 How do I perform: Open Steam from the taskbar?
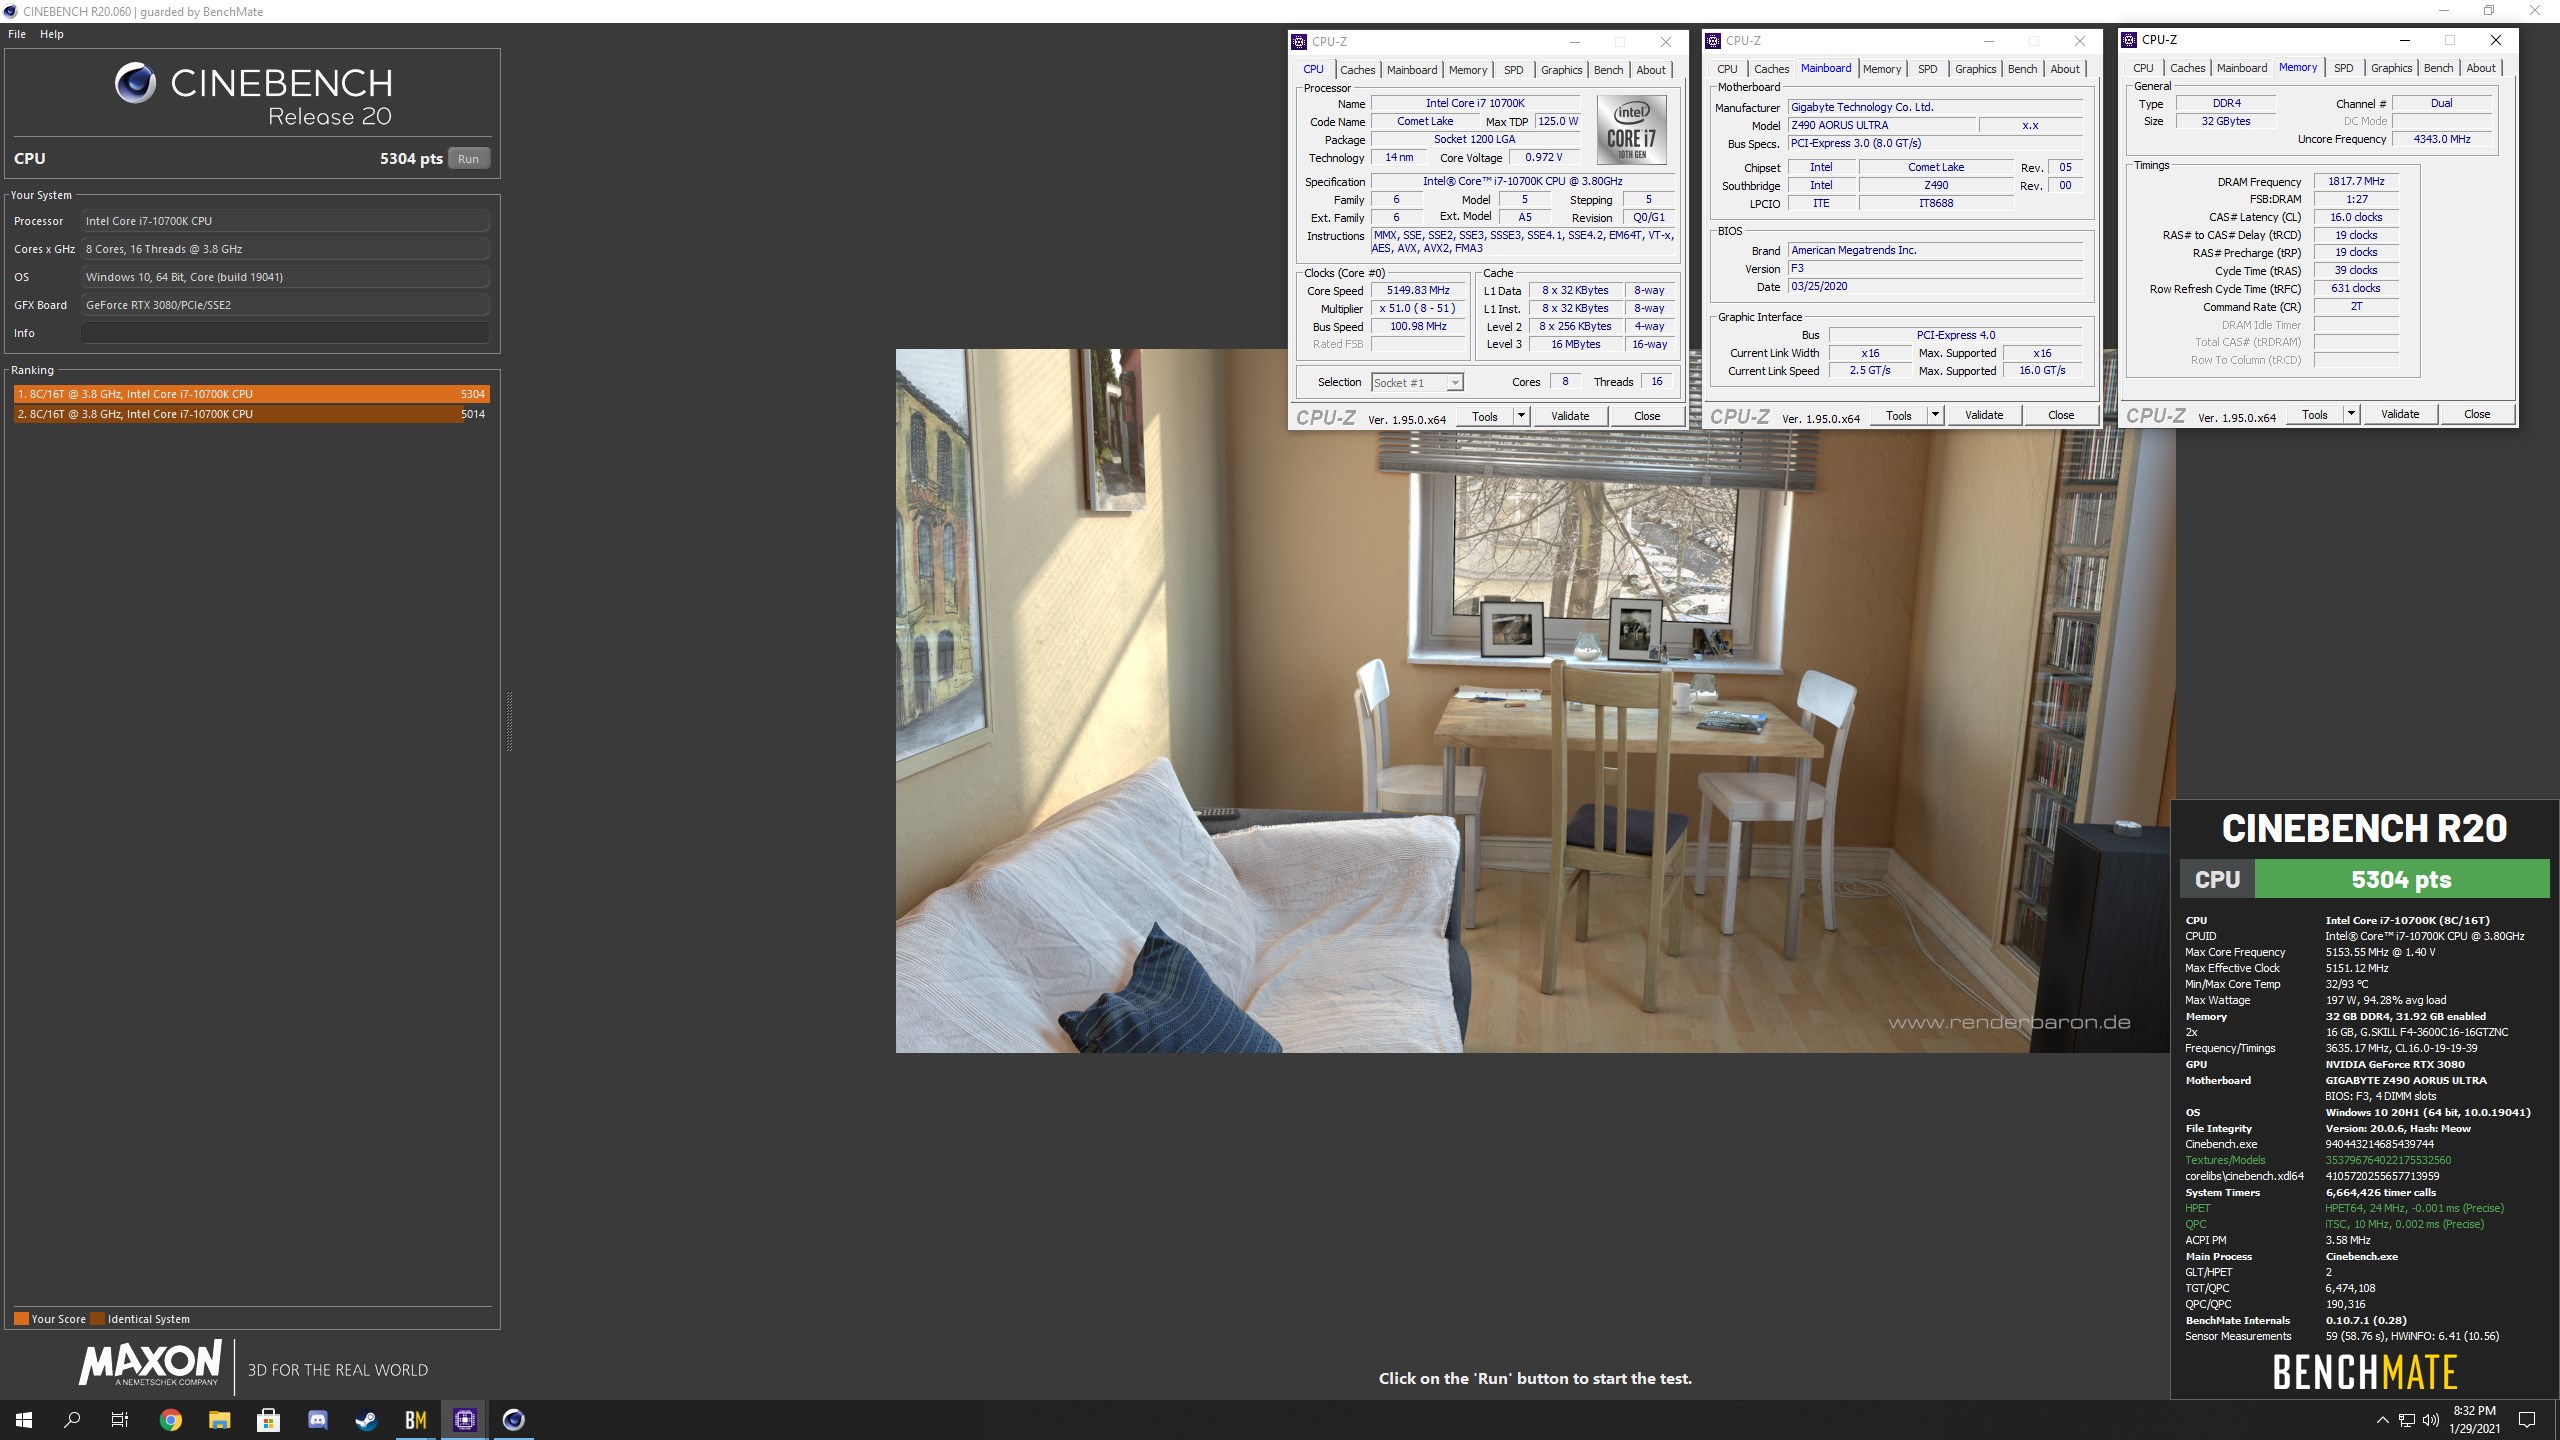coord(366,1419)
